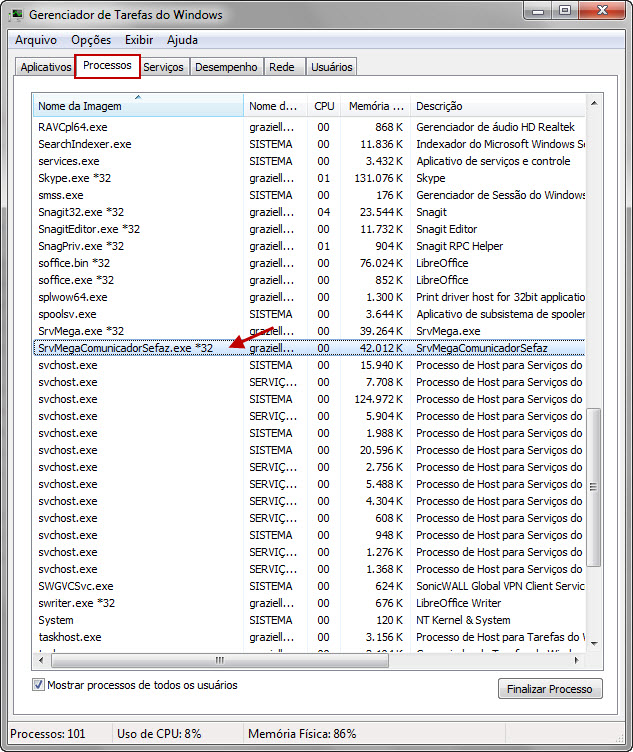Switch to the Aplicativos tab

coord(45,67)
